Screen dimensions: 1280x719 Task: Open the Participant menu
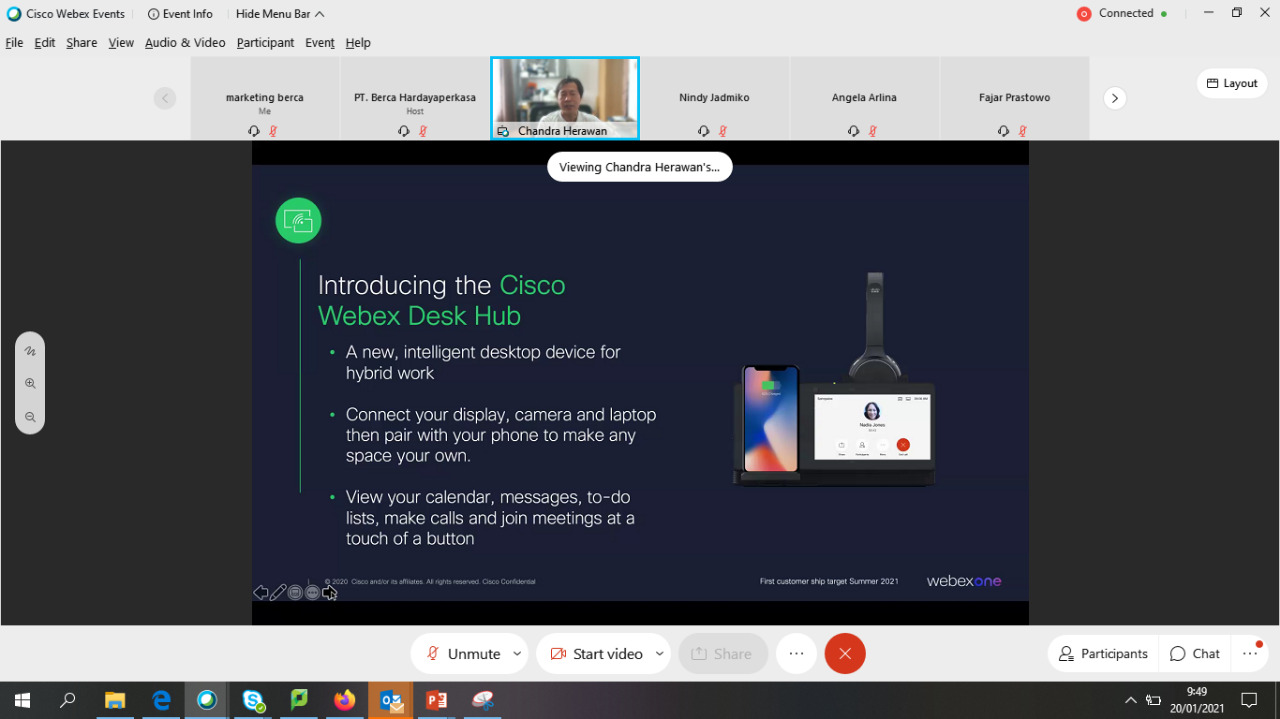(265, 43)
